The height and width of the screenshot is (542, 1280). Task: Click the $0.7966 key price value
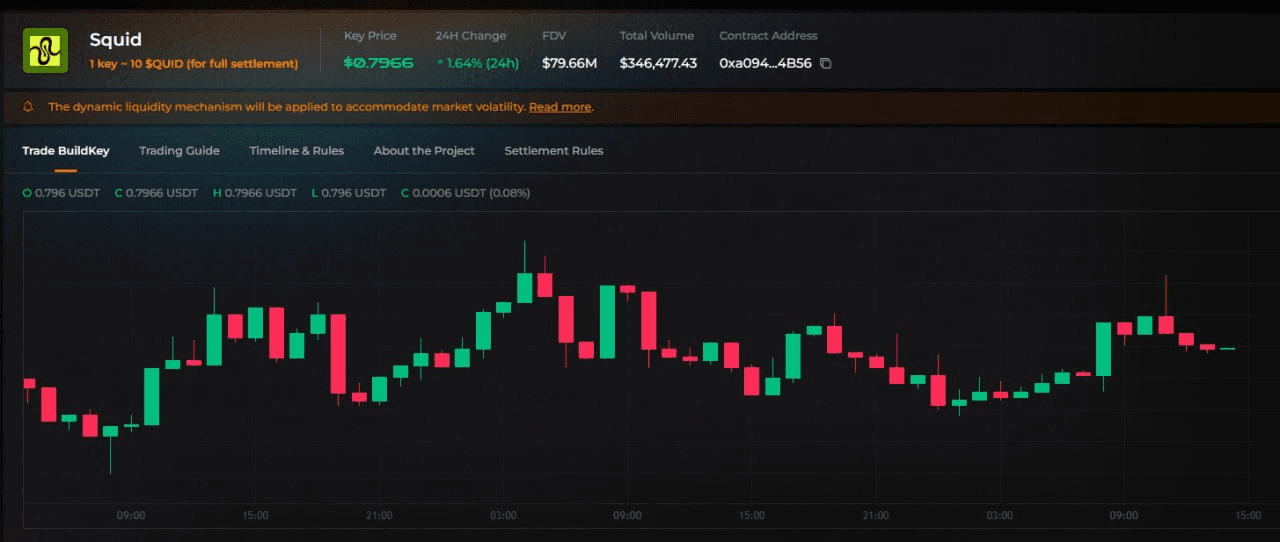click(378, 63)
